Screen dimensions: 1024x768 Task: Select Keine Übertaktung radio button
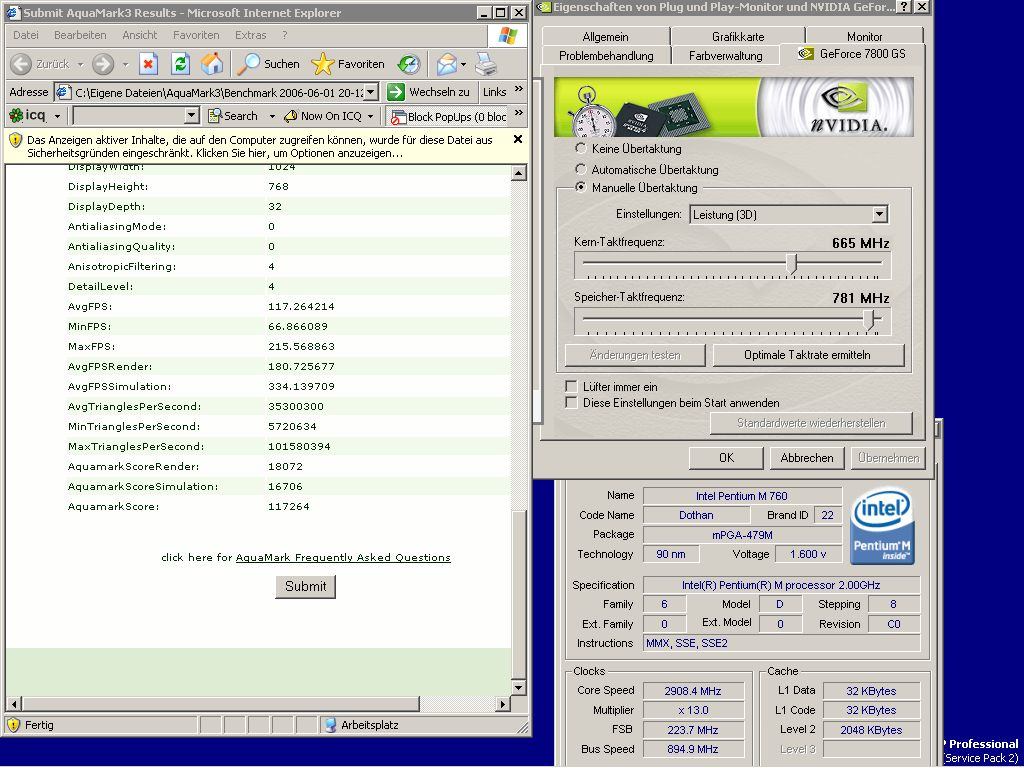[x=581, y=148]
